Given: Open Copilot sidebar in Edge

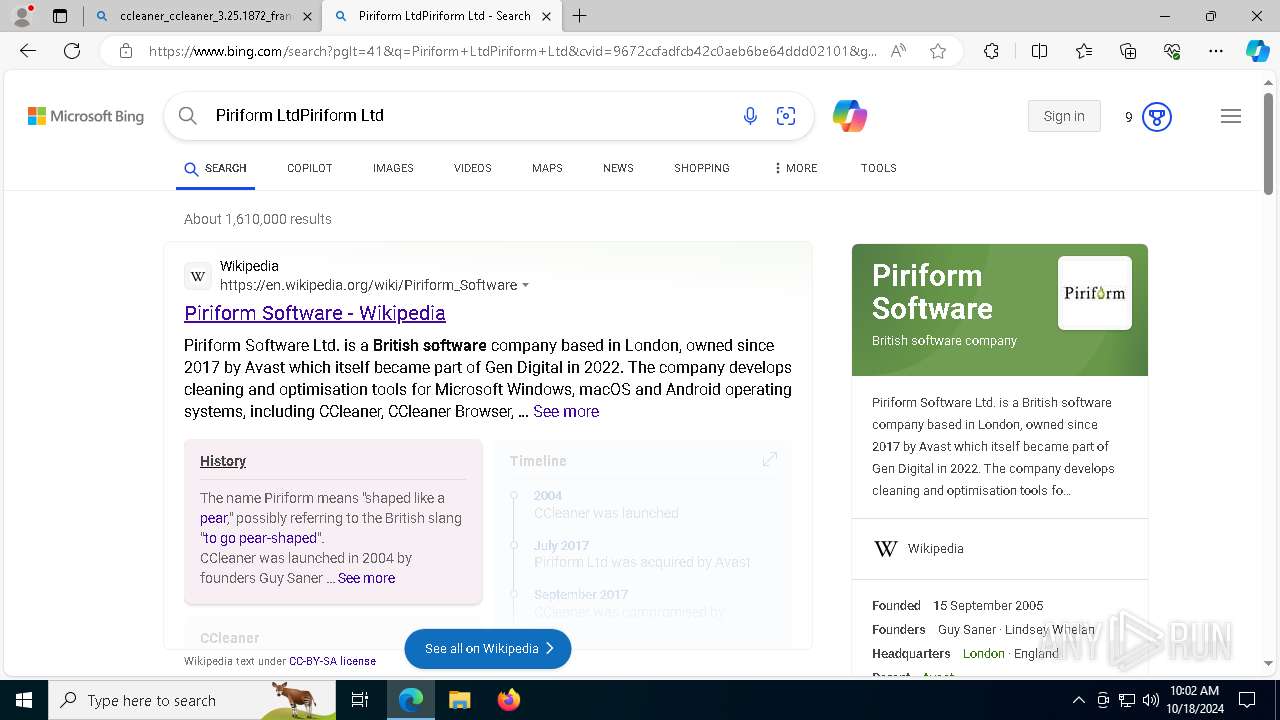Looking at the screenshot, I should click(x=1257, y=51).
